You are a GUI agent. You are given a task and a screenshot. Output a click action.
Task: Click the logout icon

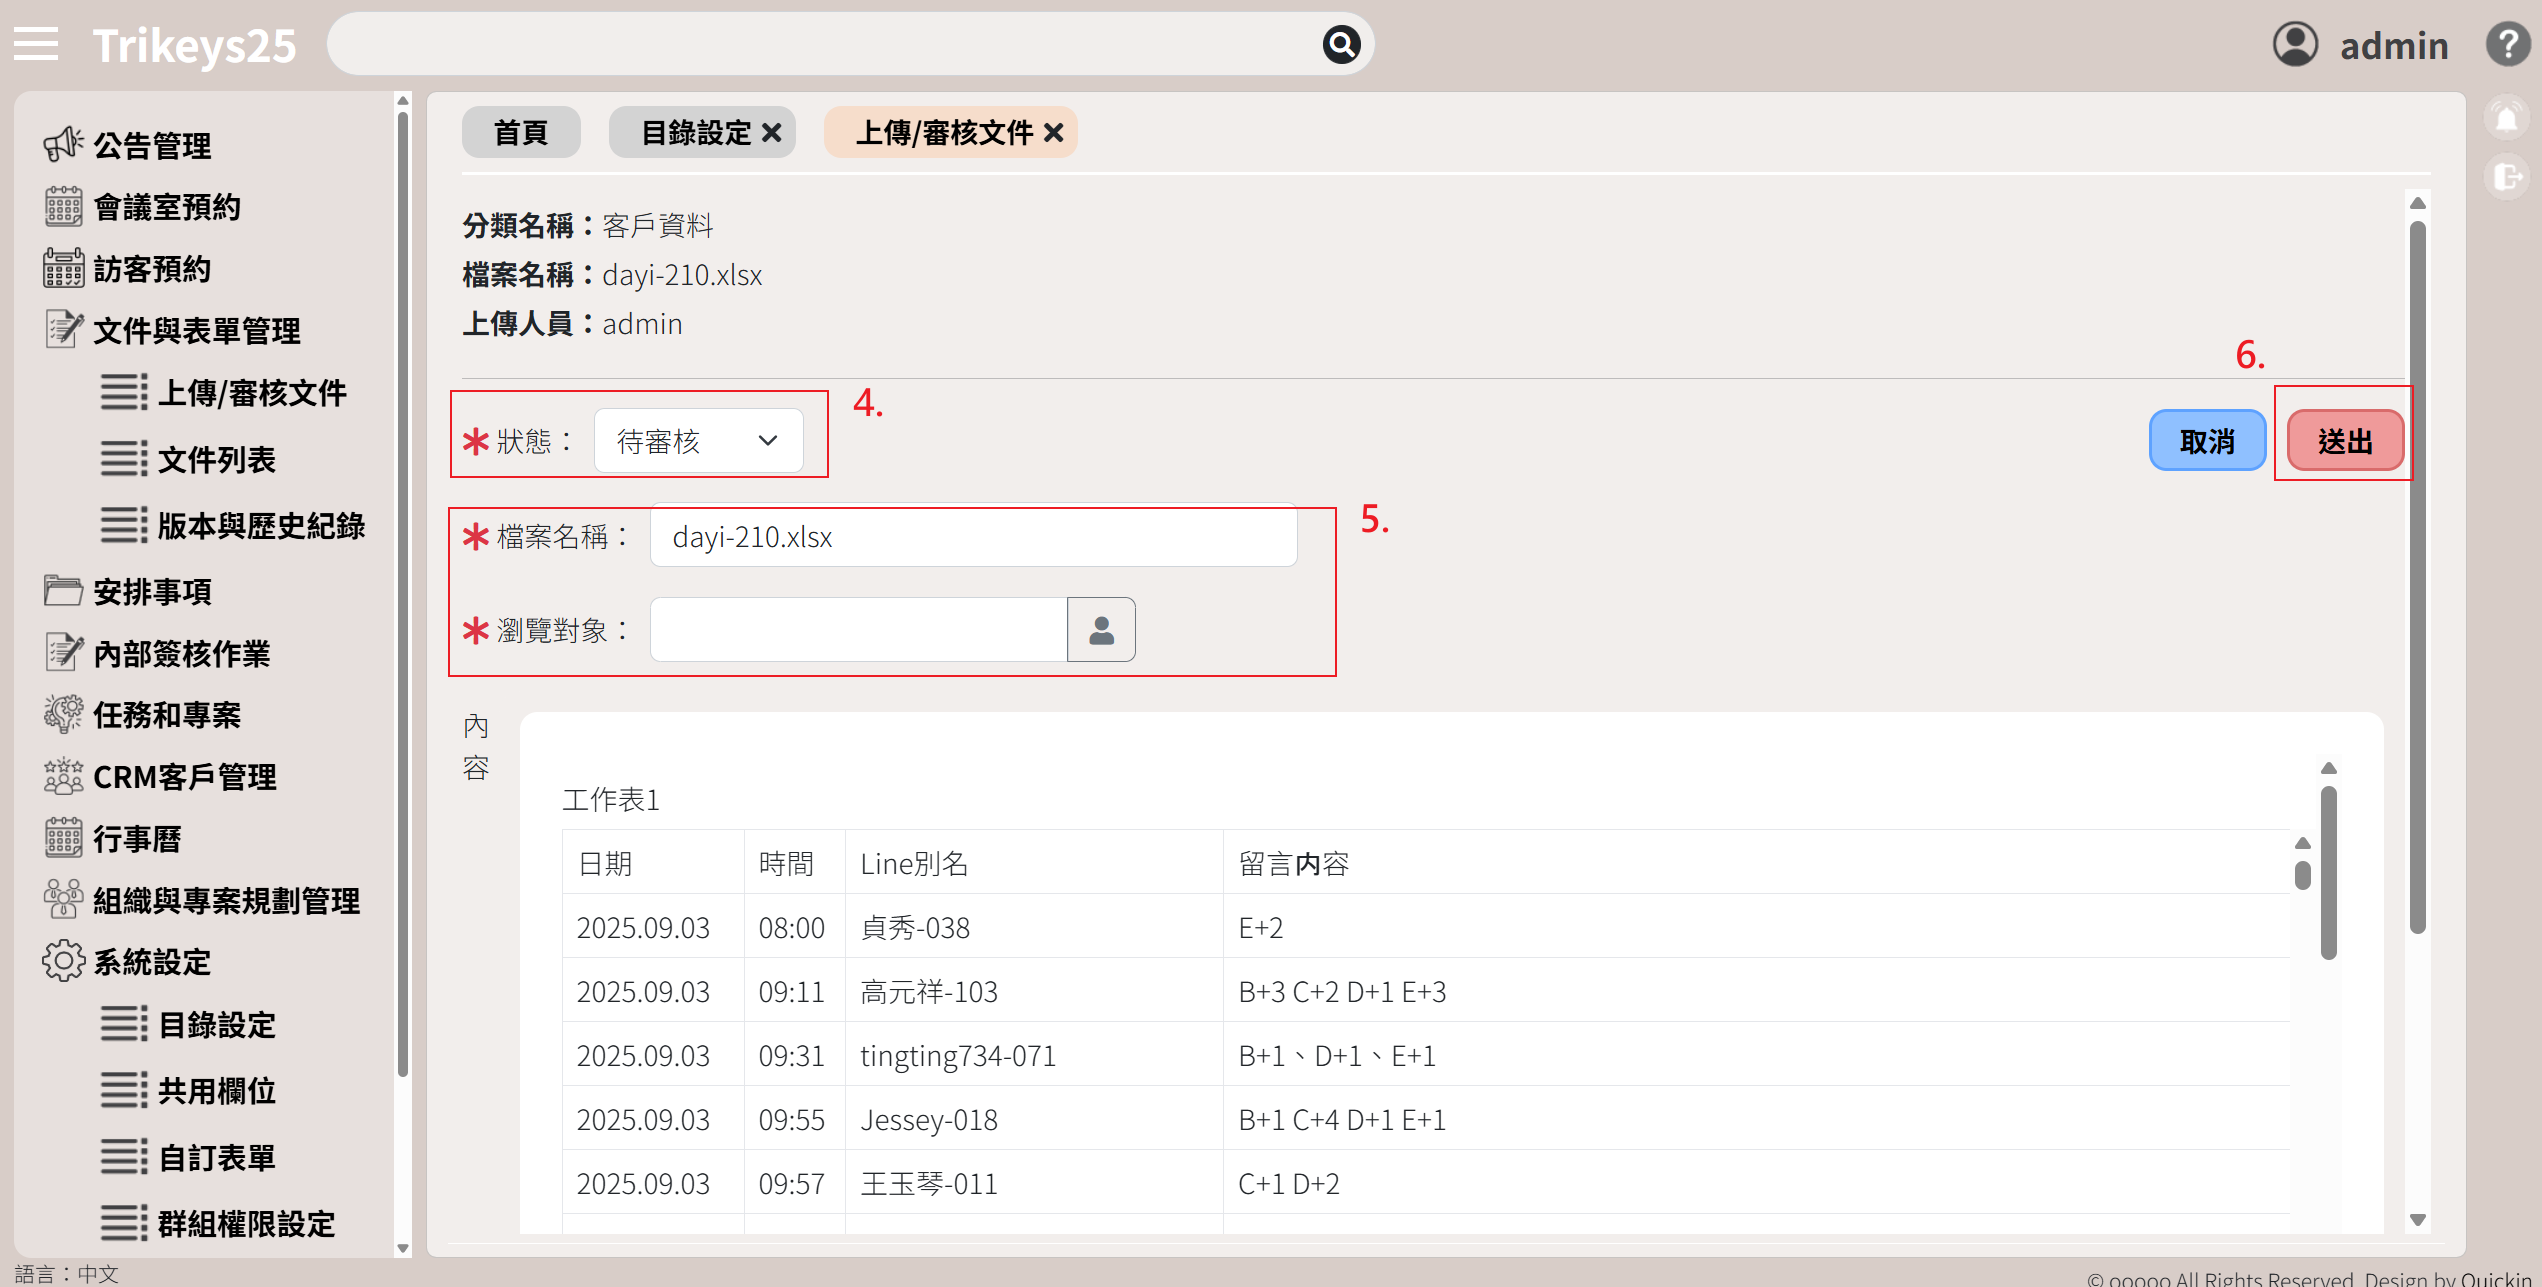click(x=2506, y=178)
